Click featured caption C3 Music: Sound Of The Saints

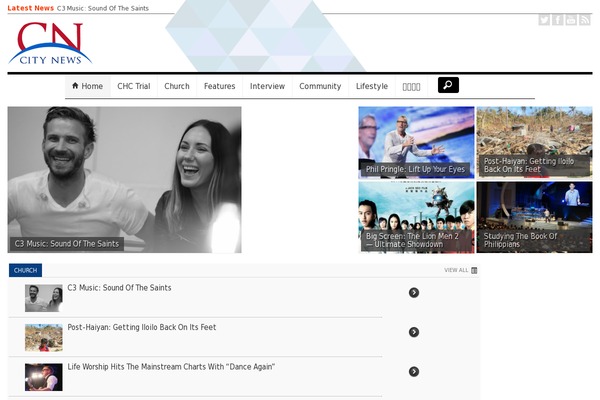tap(67, 243)
